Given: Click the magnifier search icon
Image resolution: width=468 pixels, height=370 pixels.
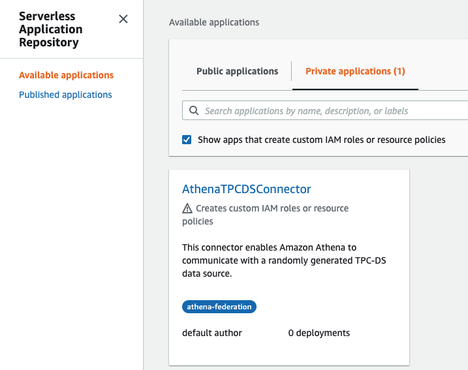Looking at the screenshot, I should click(x=194, y=110).
